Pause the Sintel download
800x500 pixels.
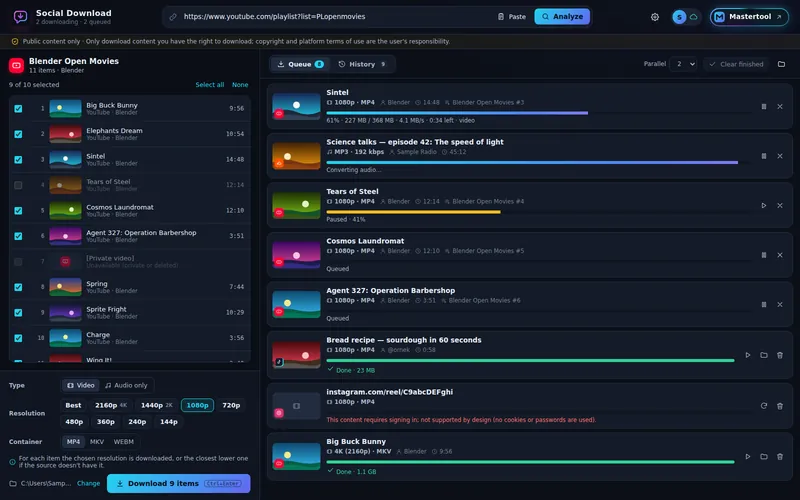[764, 107]
